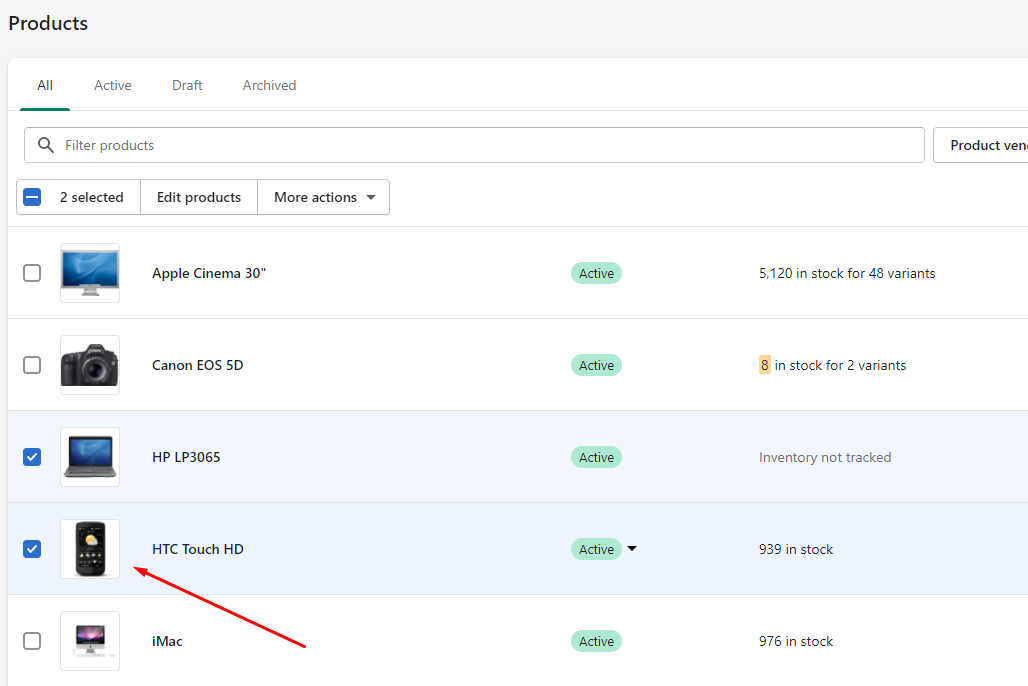Click Active badge for HP LP3065

(x=596, y=457)
